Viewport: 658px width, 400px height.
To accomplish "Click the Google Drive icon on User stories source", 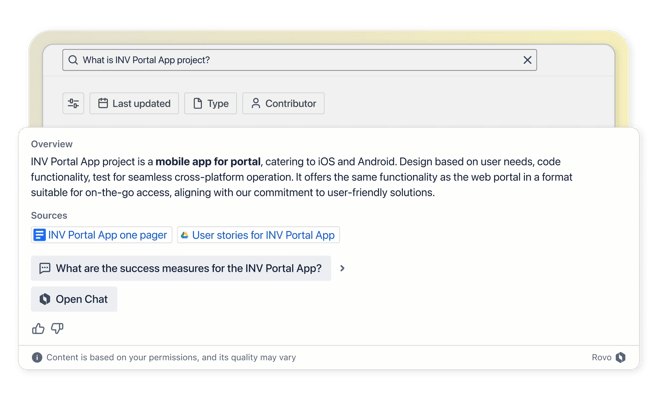I will click(x=184, y=235).
